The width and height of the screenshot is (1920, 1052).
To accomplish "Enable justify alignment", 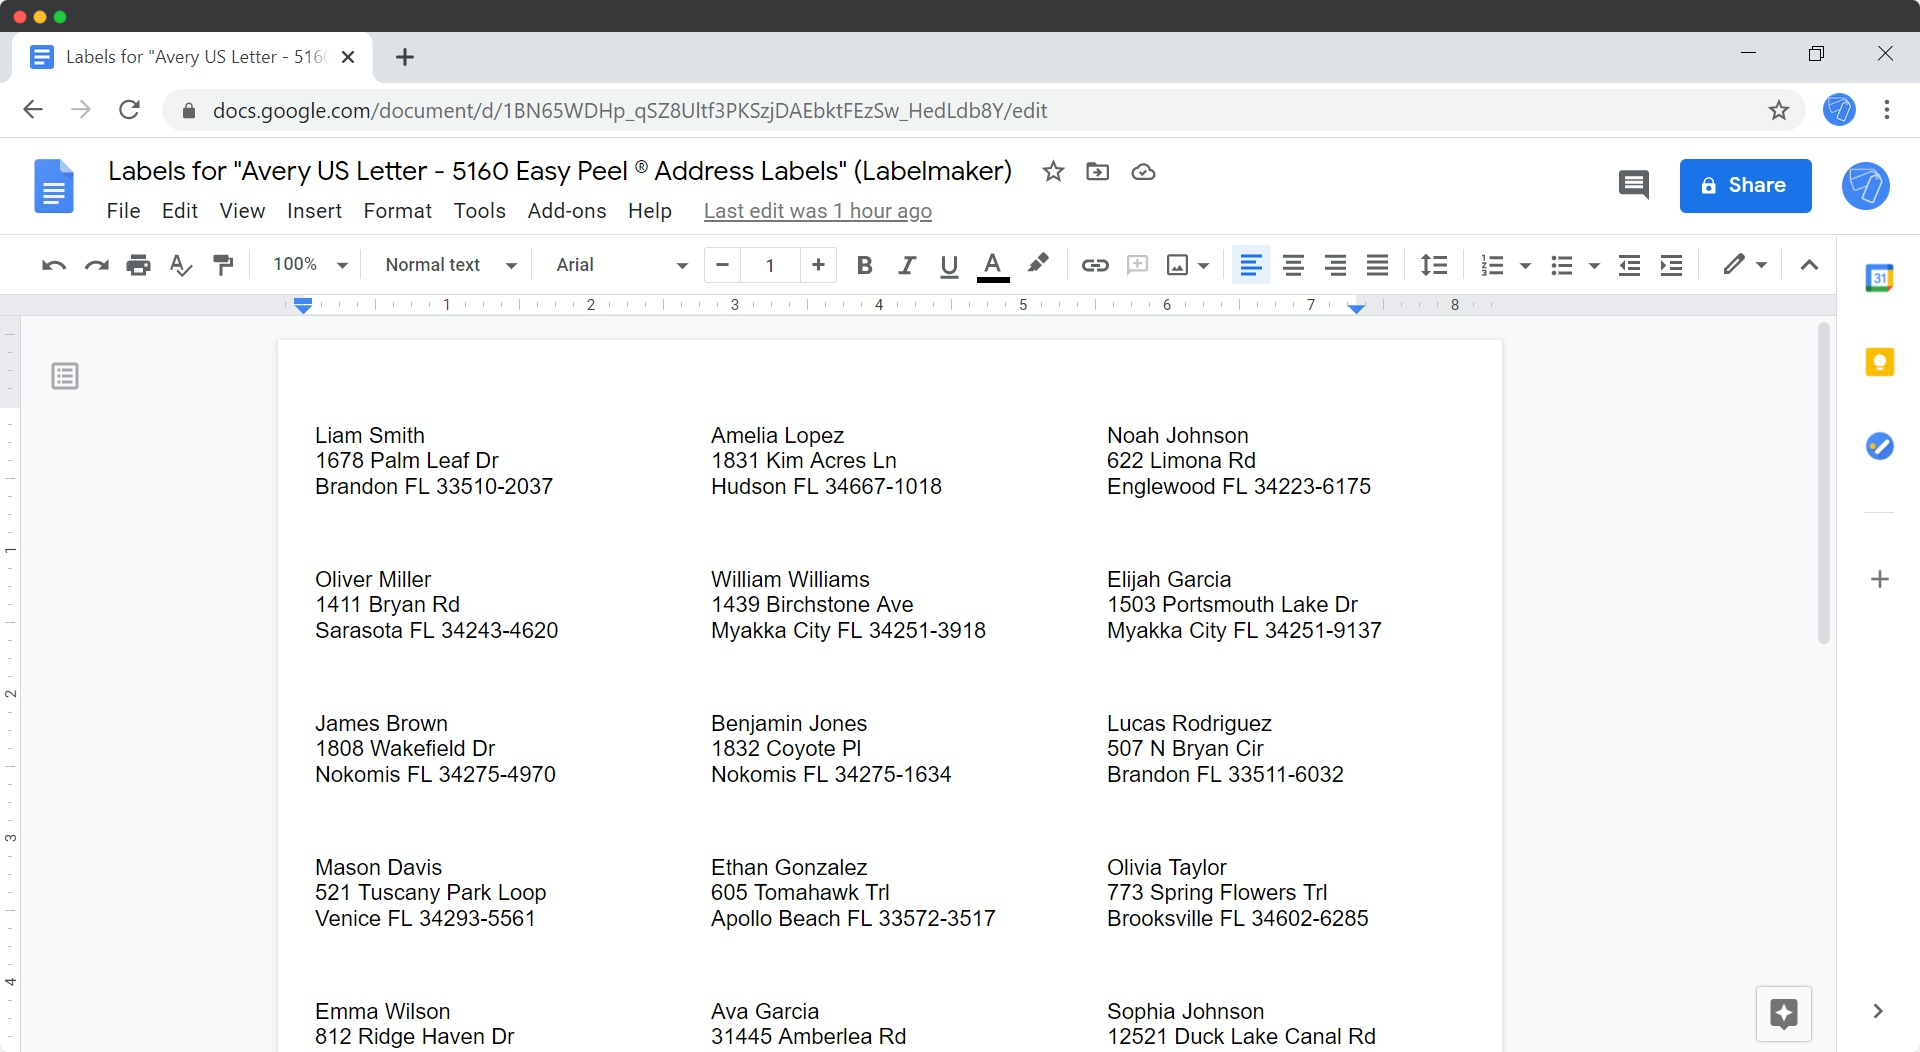I will coord(1377,265).
